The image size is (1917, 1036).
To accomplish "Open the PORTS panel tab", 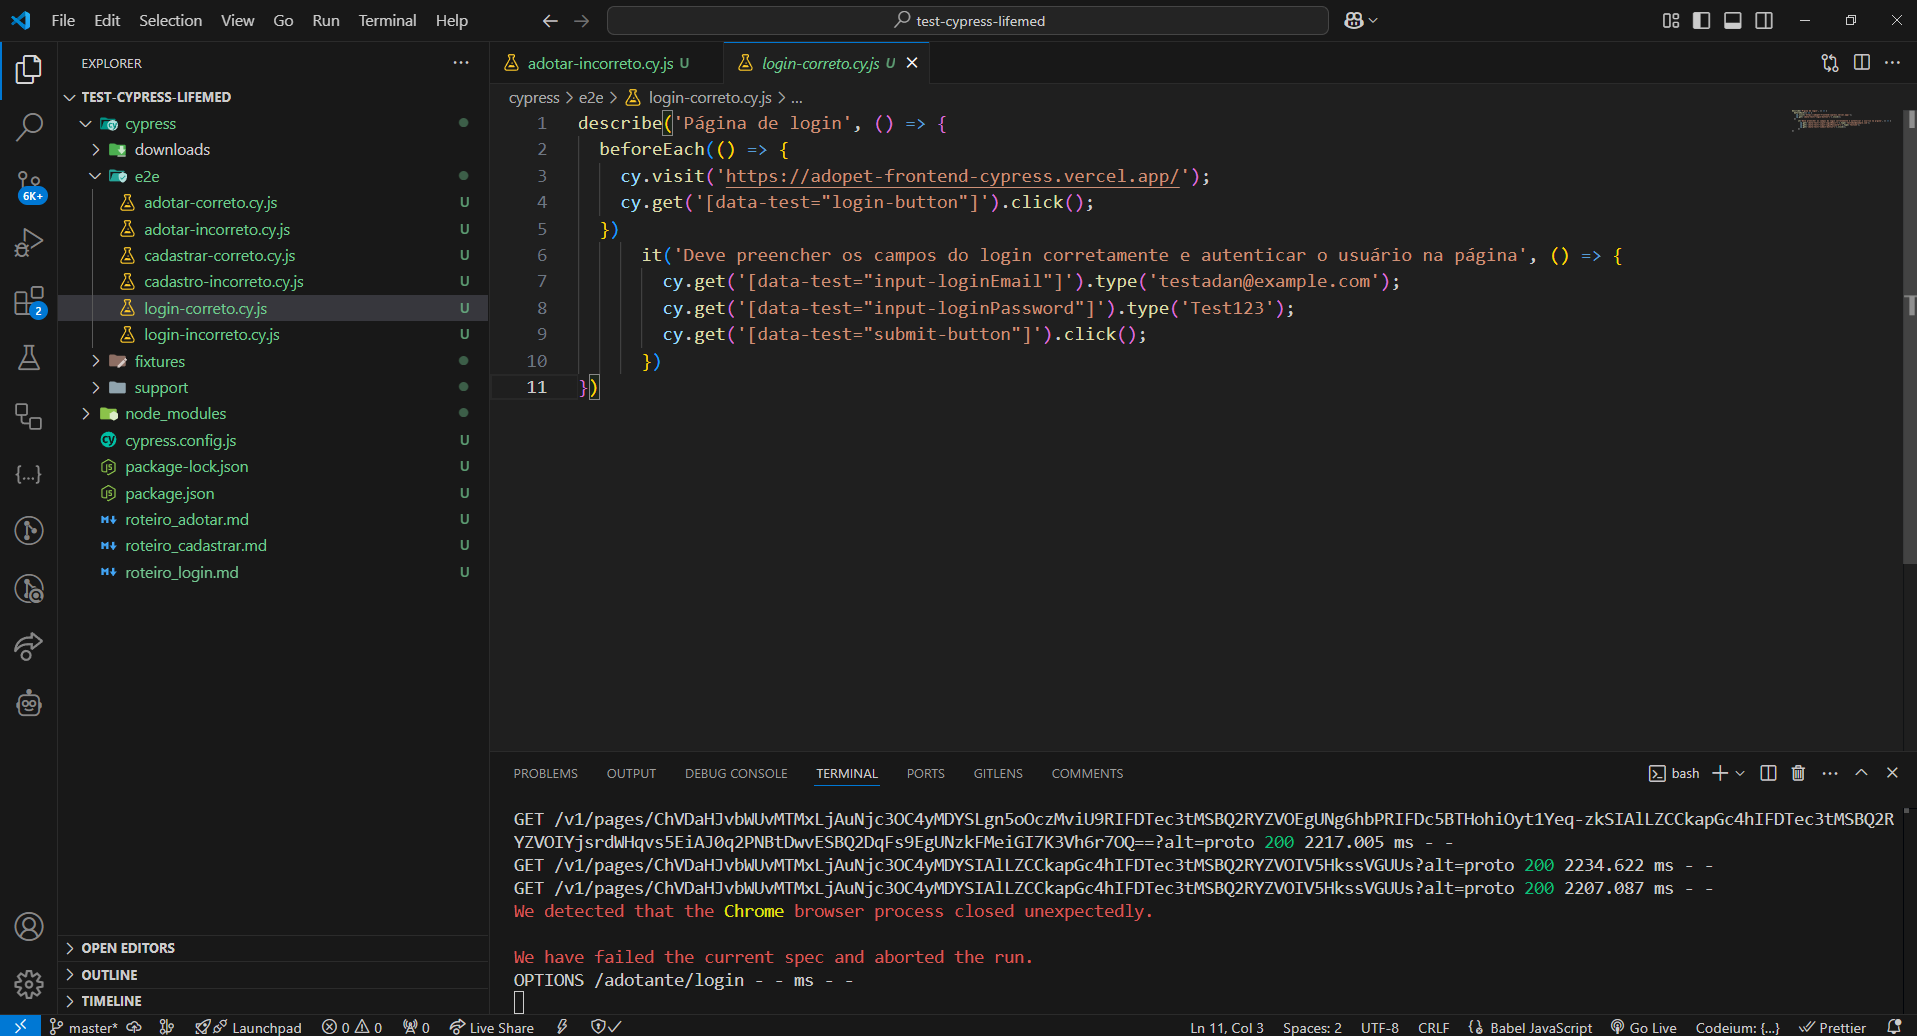I will [925, 774].
